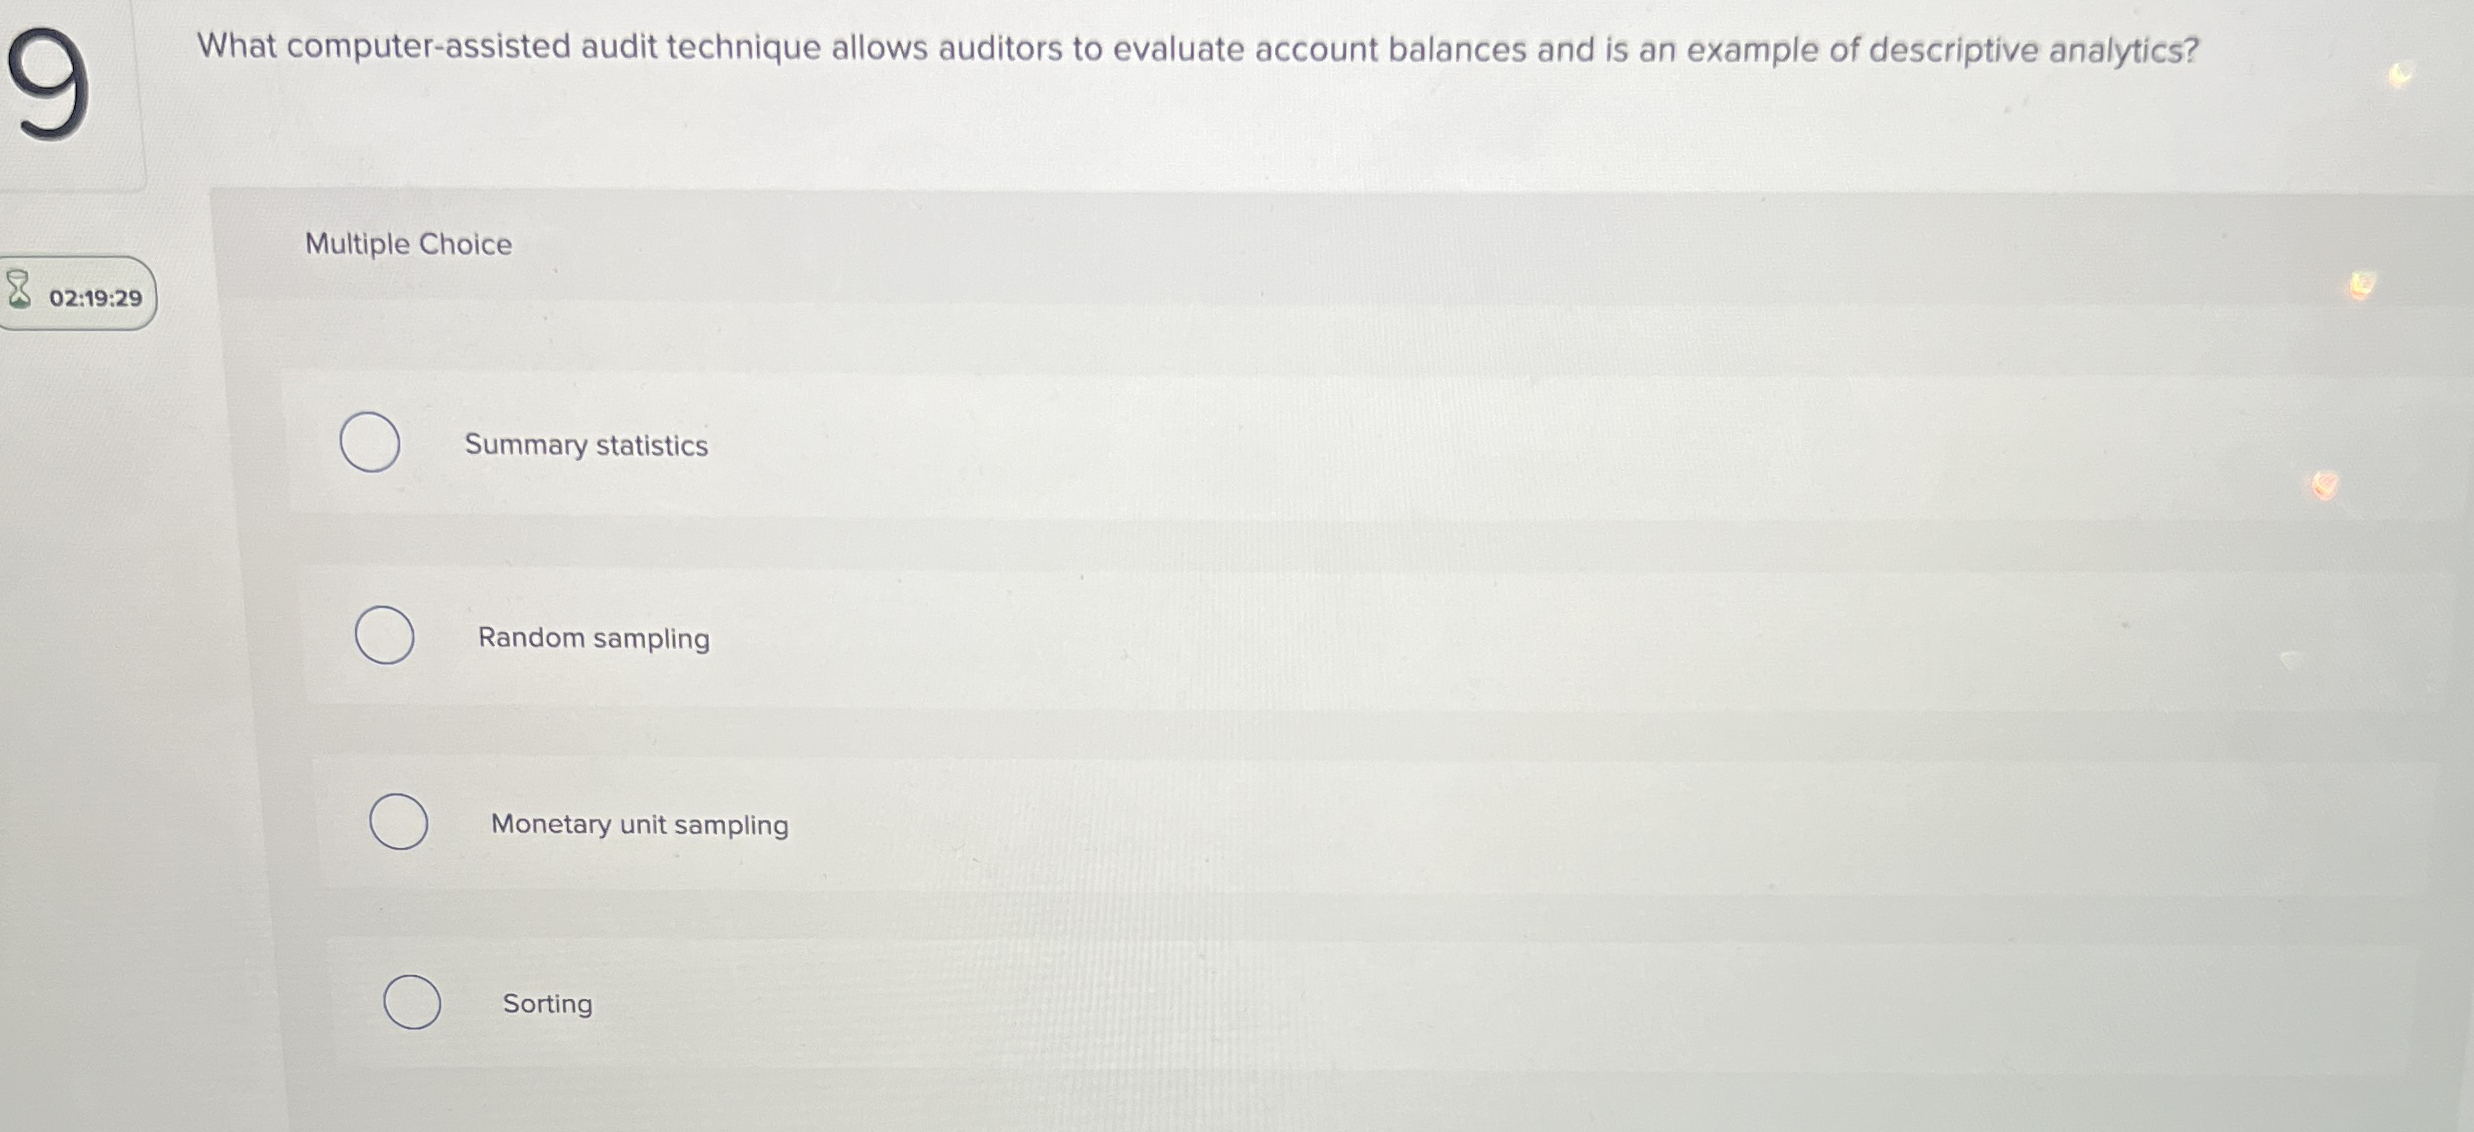
Task: Click the 02:19:29 countdown timer
Action: (96, 295)
